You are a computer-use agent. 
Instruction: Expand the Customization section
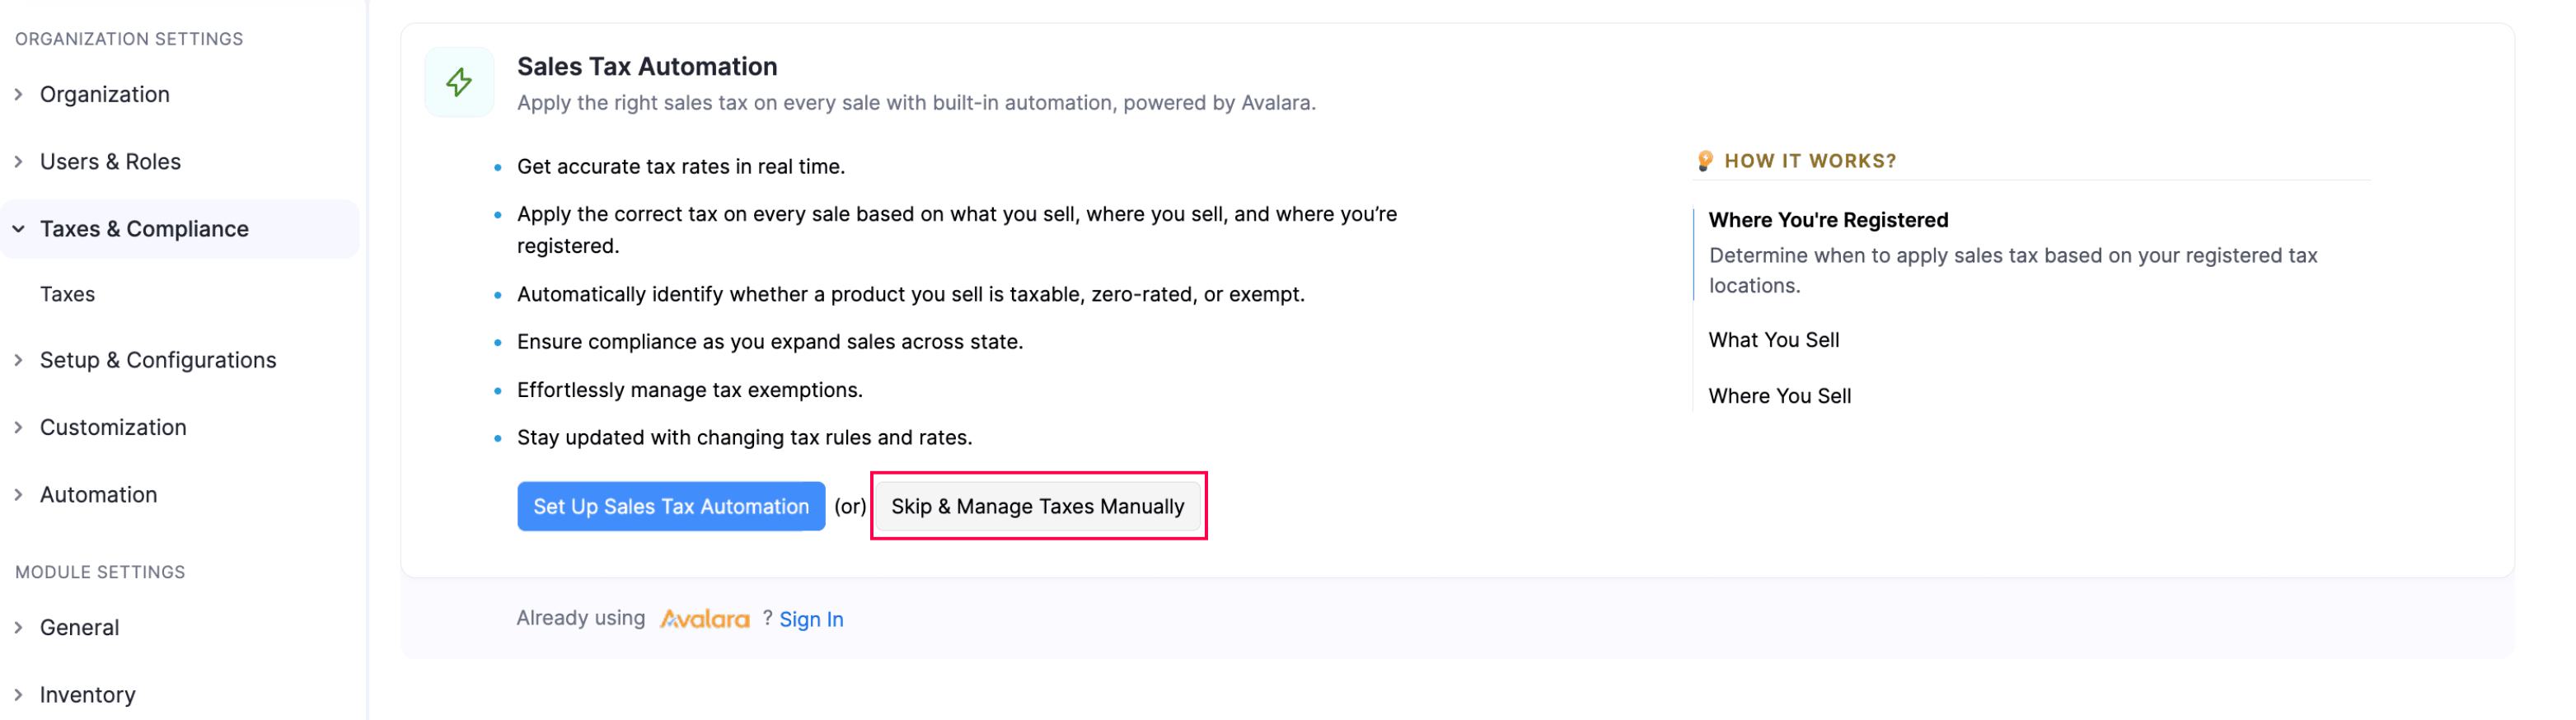113,427
